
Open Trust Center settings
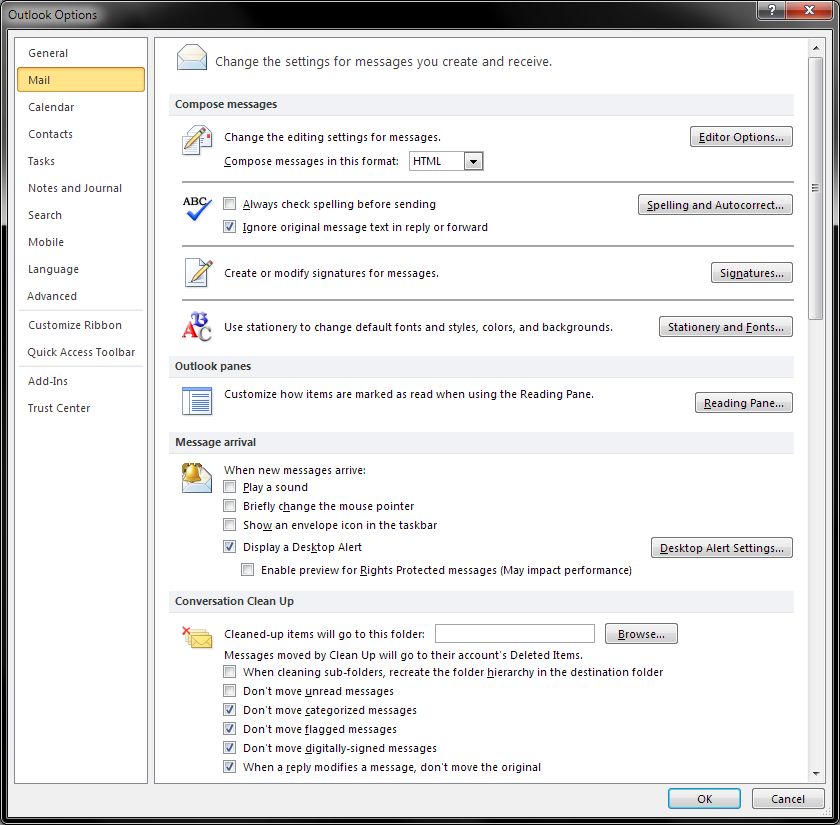tap(80, 408)
